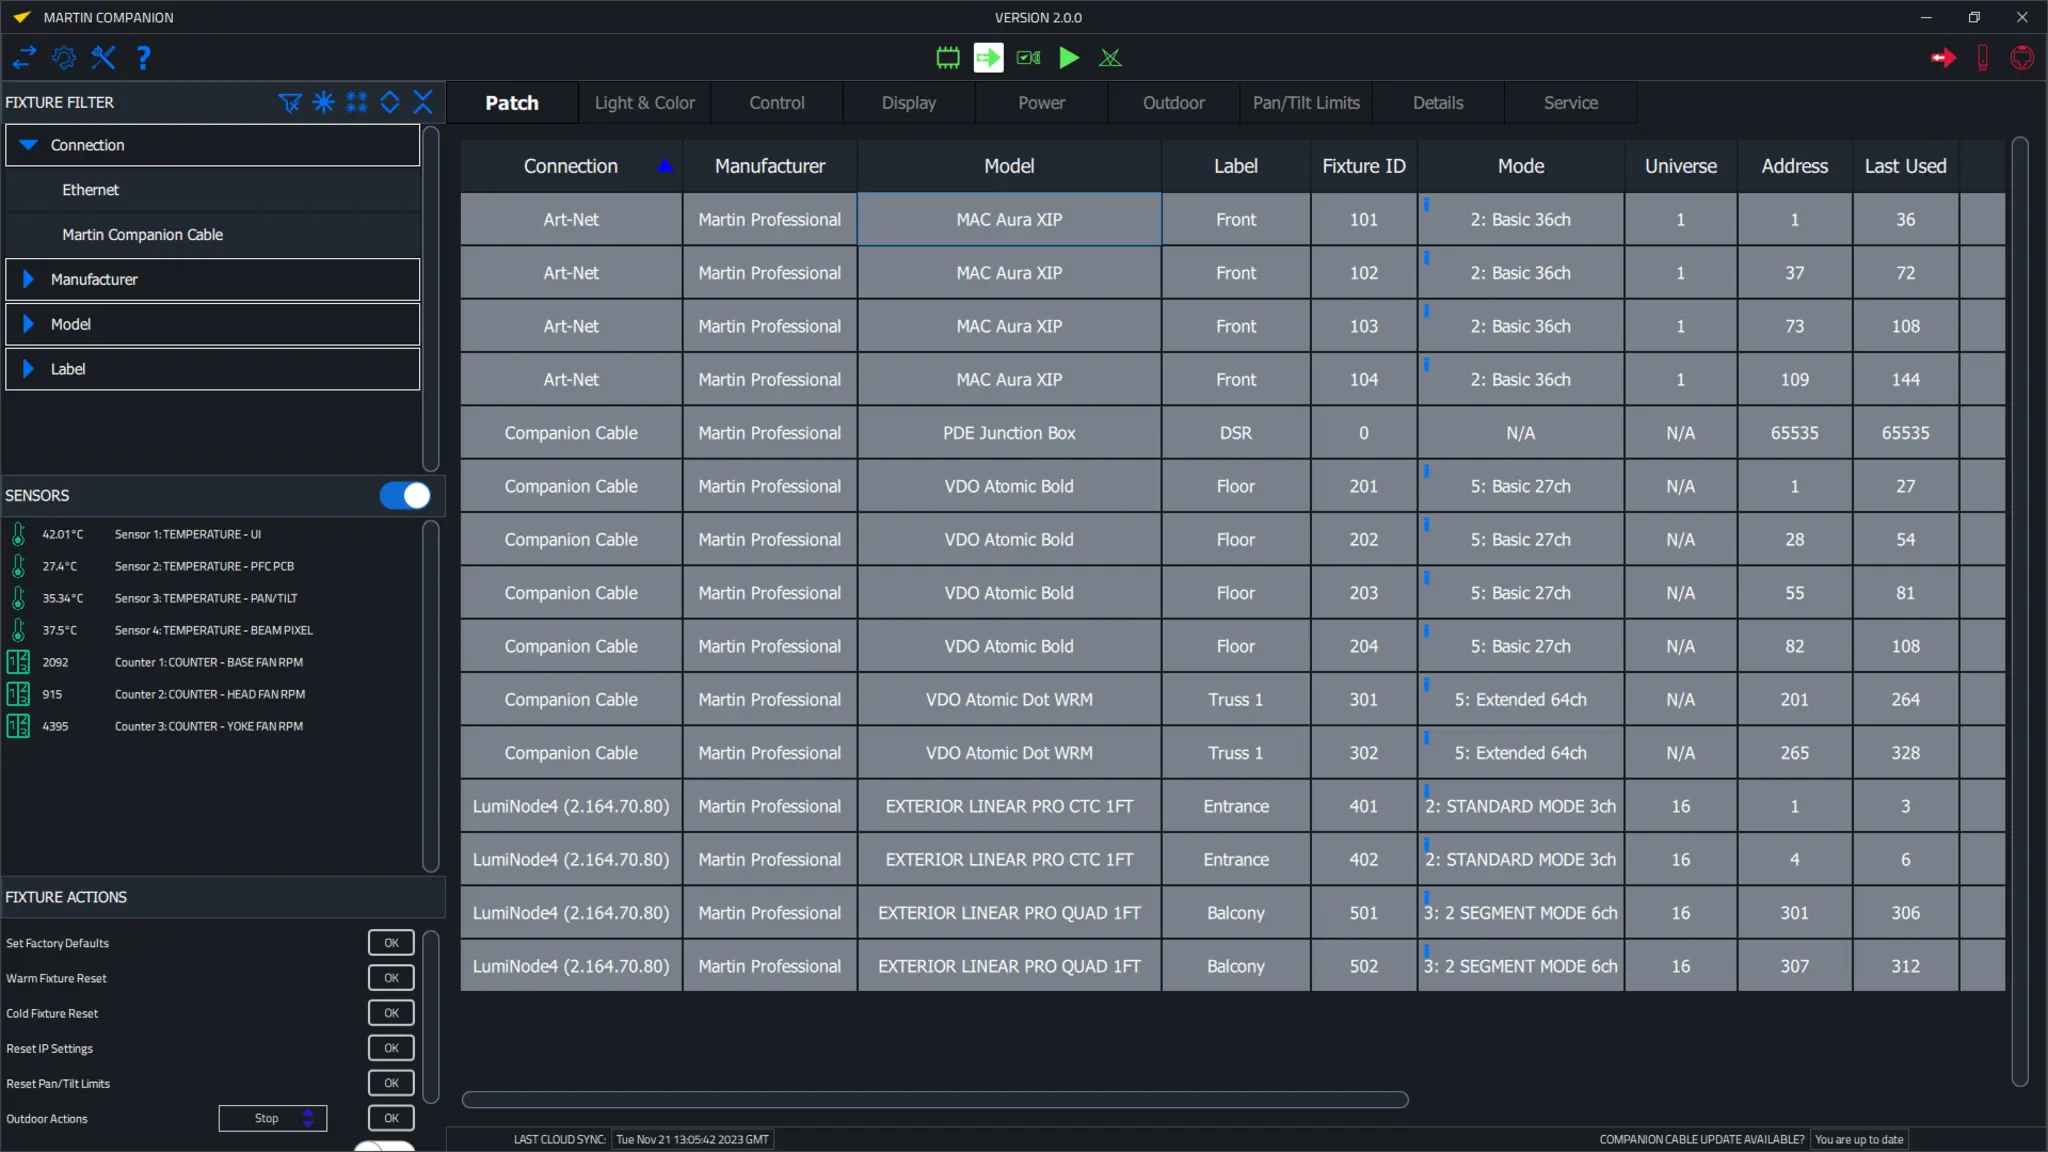Click the highlighted green arrow icon
The image size is (2048, 1152).
pos(988,58)
